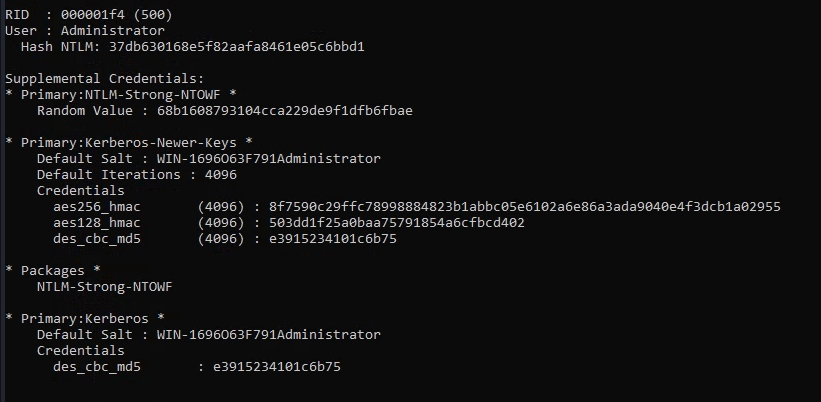Click the last des_cbc_md5 key value

[x=277, y=366]
